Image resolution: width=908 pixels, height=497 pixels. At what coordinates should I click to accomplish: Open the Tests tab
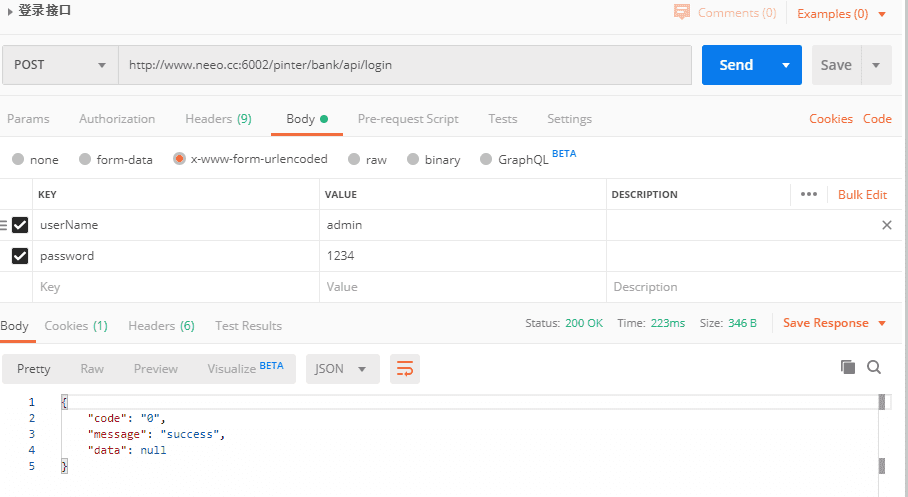503,119
